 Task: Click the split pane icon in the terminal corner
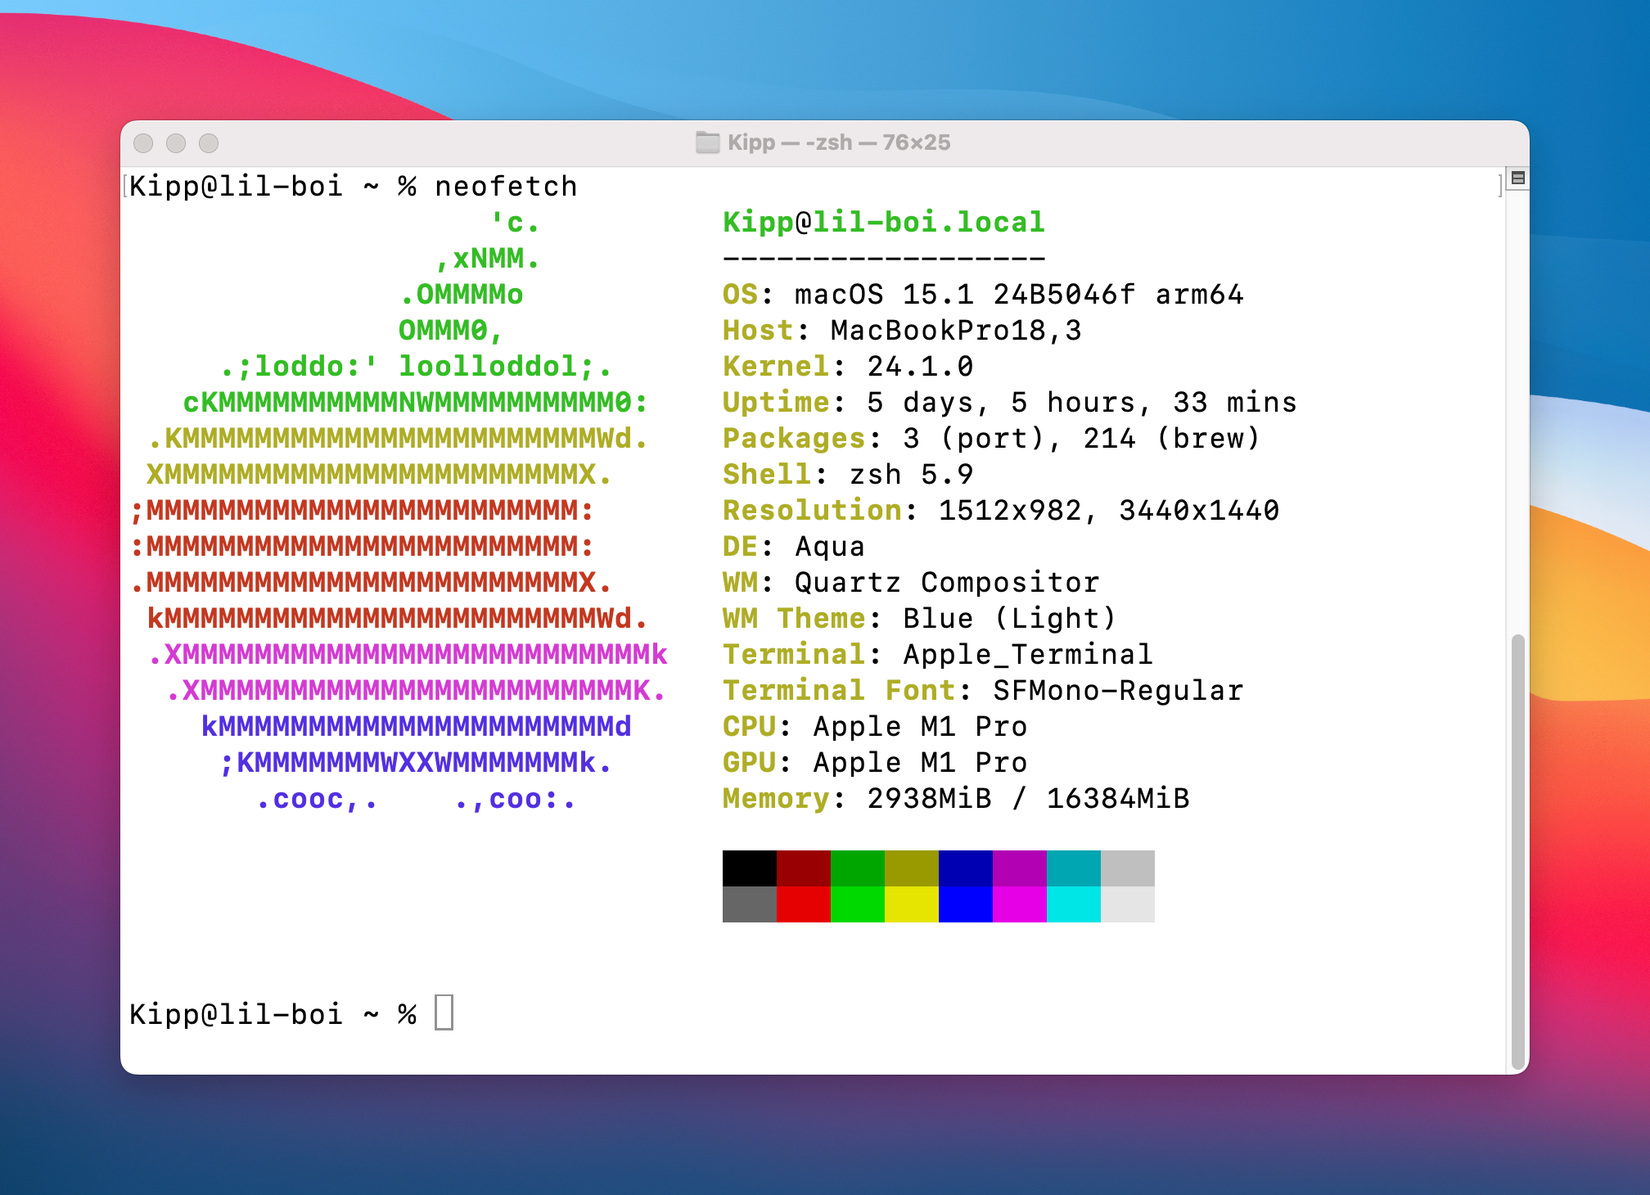pyautogui.click(x=1519, y=177)
